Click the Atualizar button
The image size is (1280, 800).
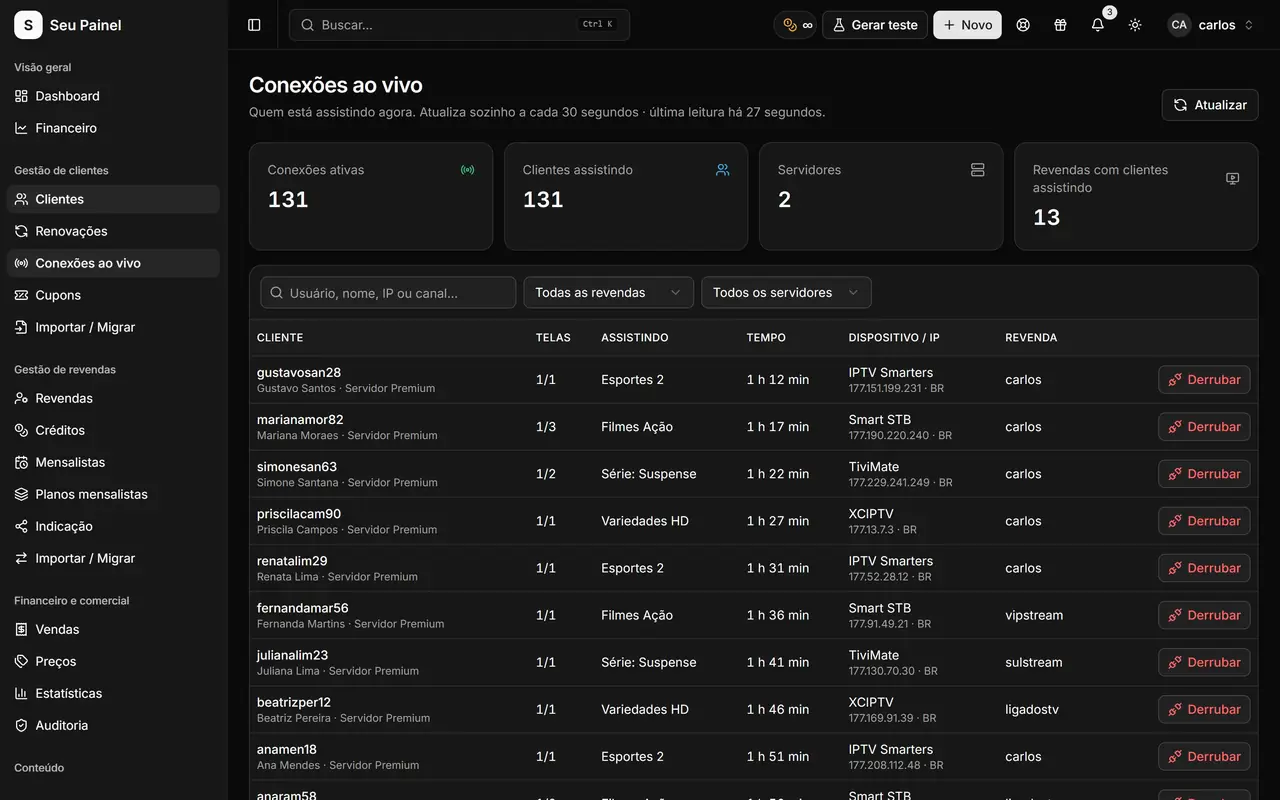tap(1210, 105)
